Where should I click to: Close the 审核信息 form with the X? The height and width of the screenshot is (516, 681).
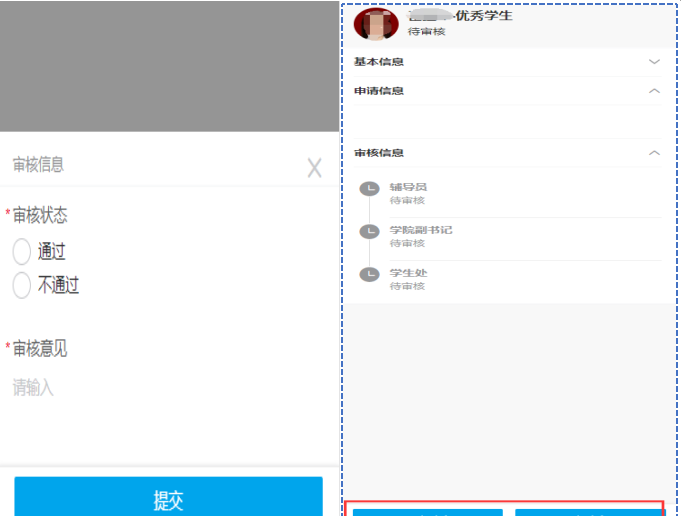pyautogui.click(x=314, y=168)
